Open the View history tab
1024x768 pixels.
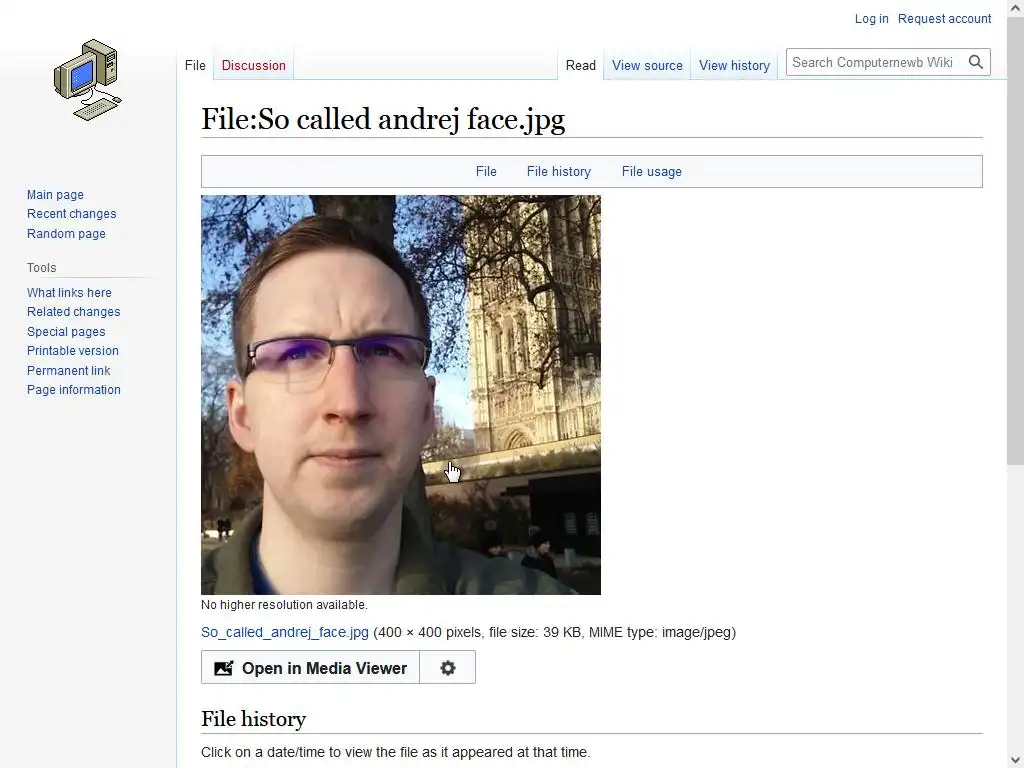[734, 65]
